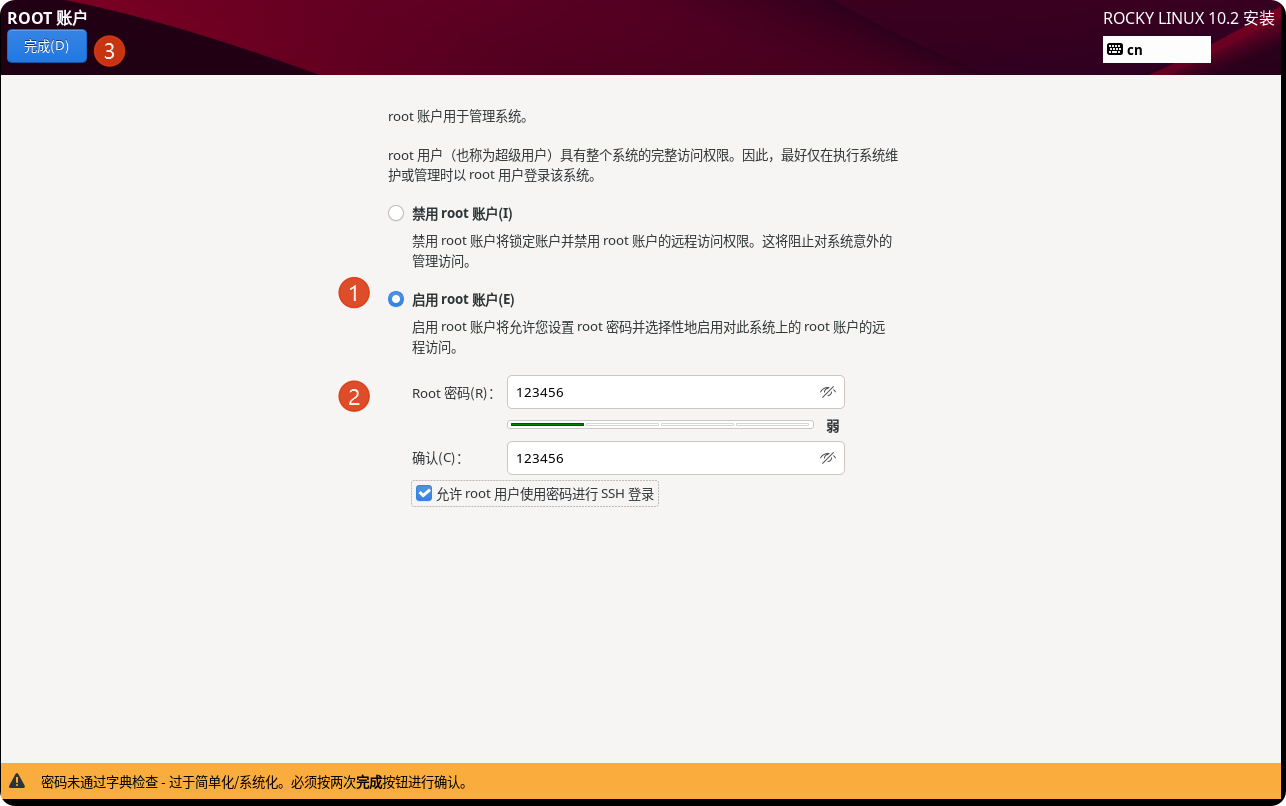Viewport: 1286px width, 806px height.
Task: Click the ROOT 账户 page title
Action: point(47,17)
